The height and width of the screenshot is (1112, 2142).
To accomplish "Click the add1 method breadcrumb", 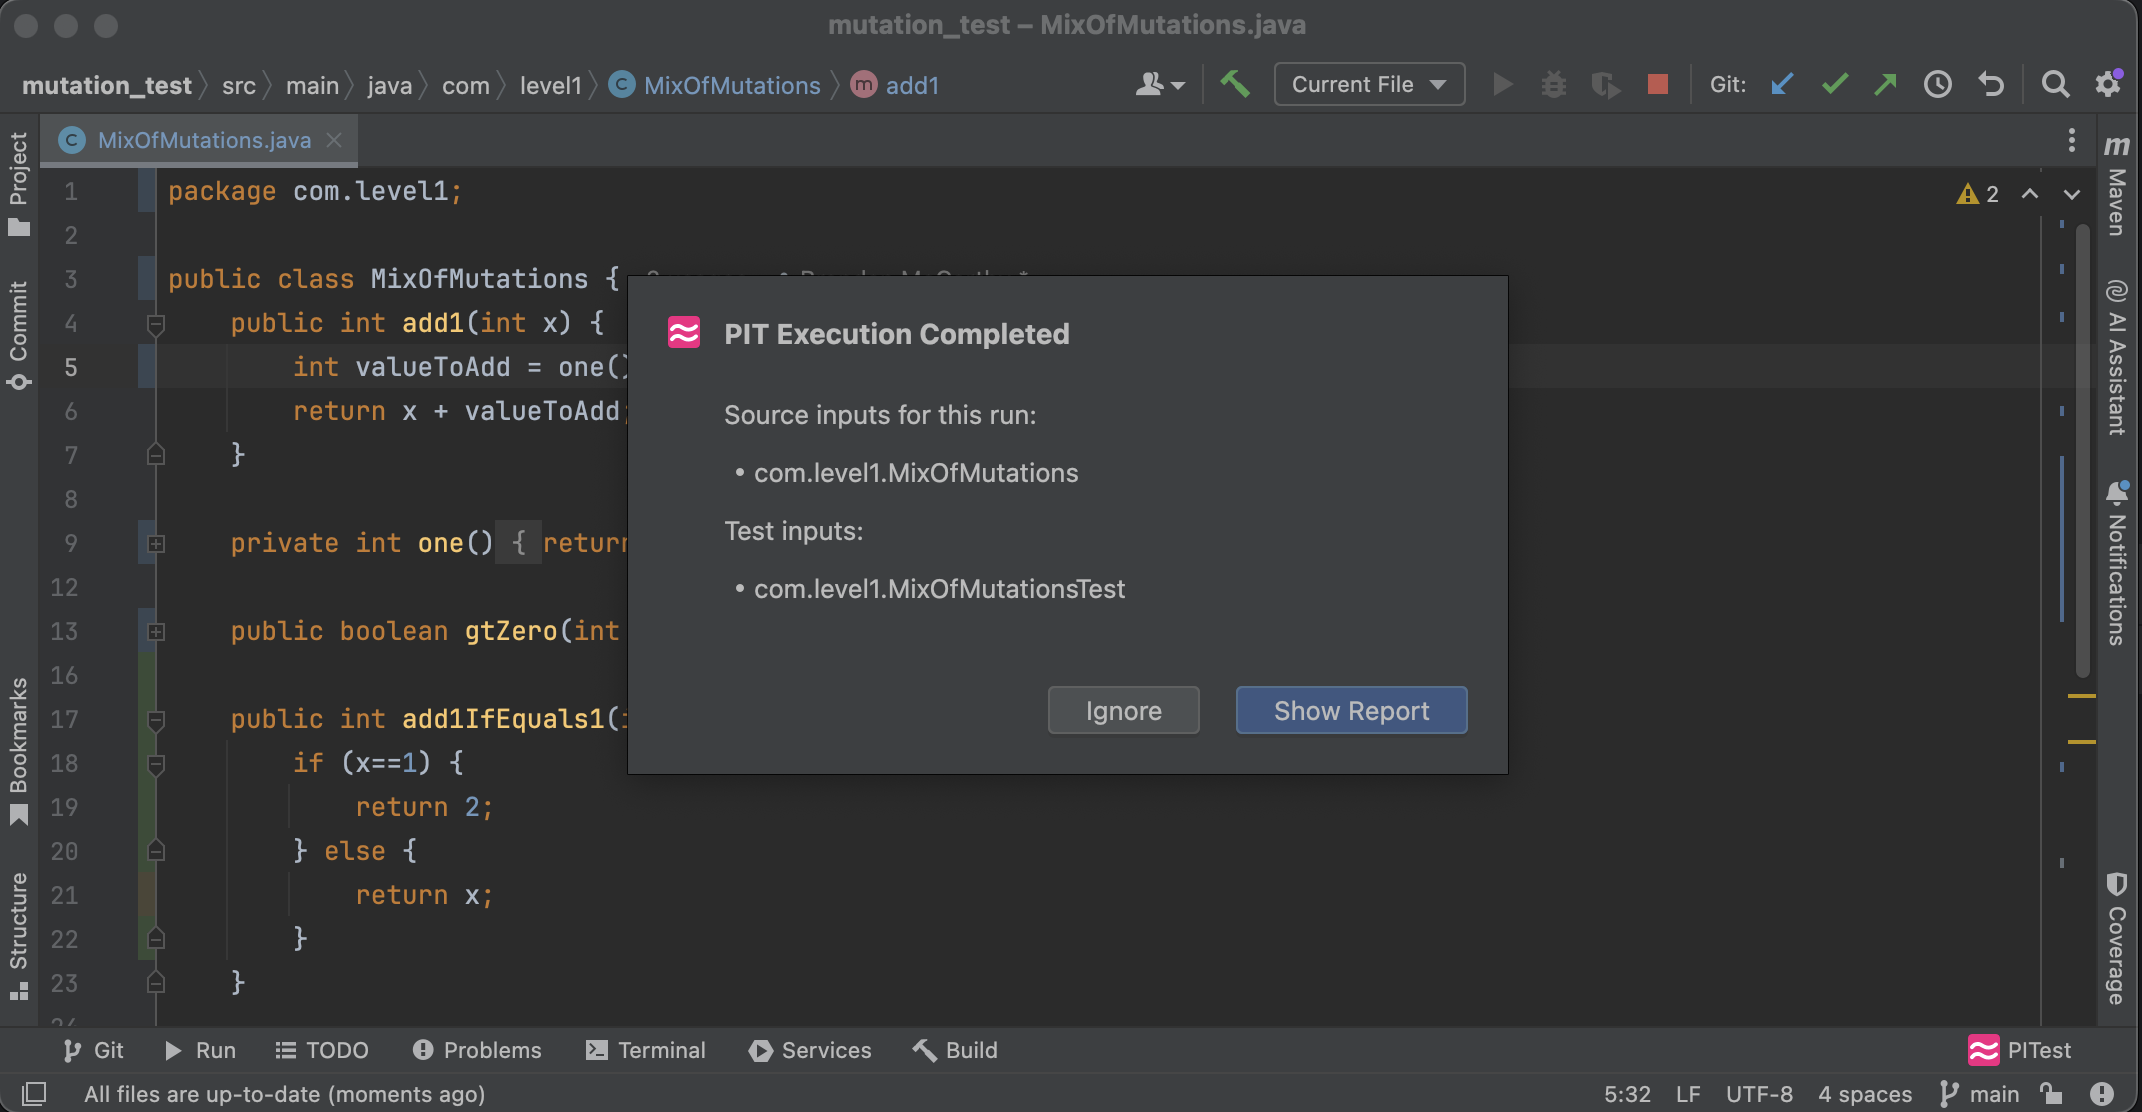I will (x=896, y=86).
